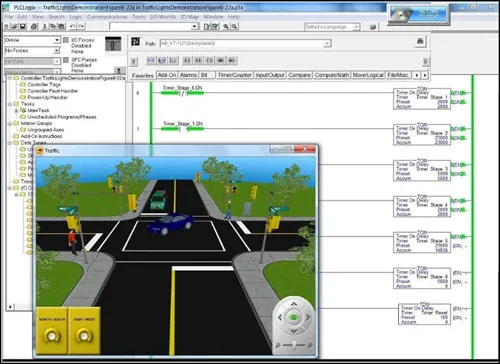Insert a Rung using the instruction toolbar
Image resolution: width=500 pixels, height=364 pixels.
click(151, 60)
